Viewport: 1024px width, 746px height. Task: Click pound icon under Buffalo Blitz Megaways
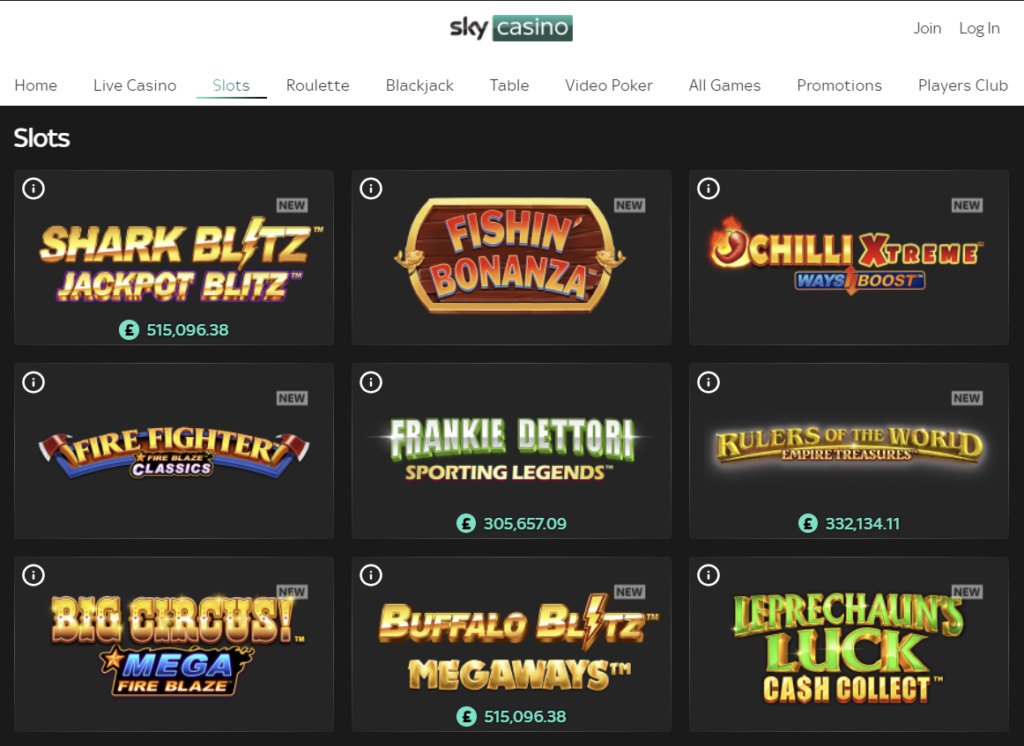pyautogui.click(x=466, y=717)
